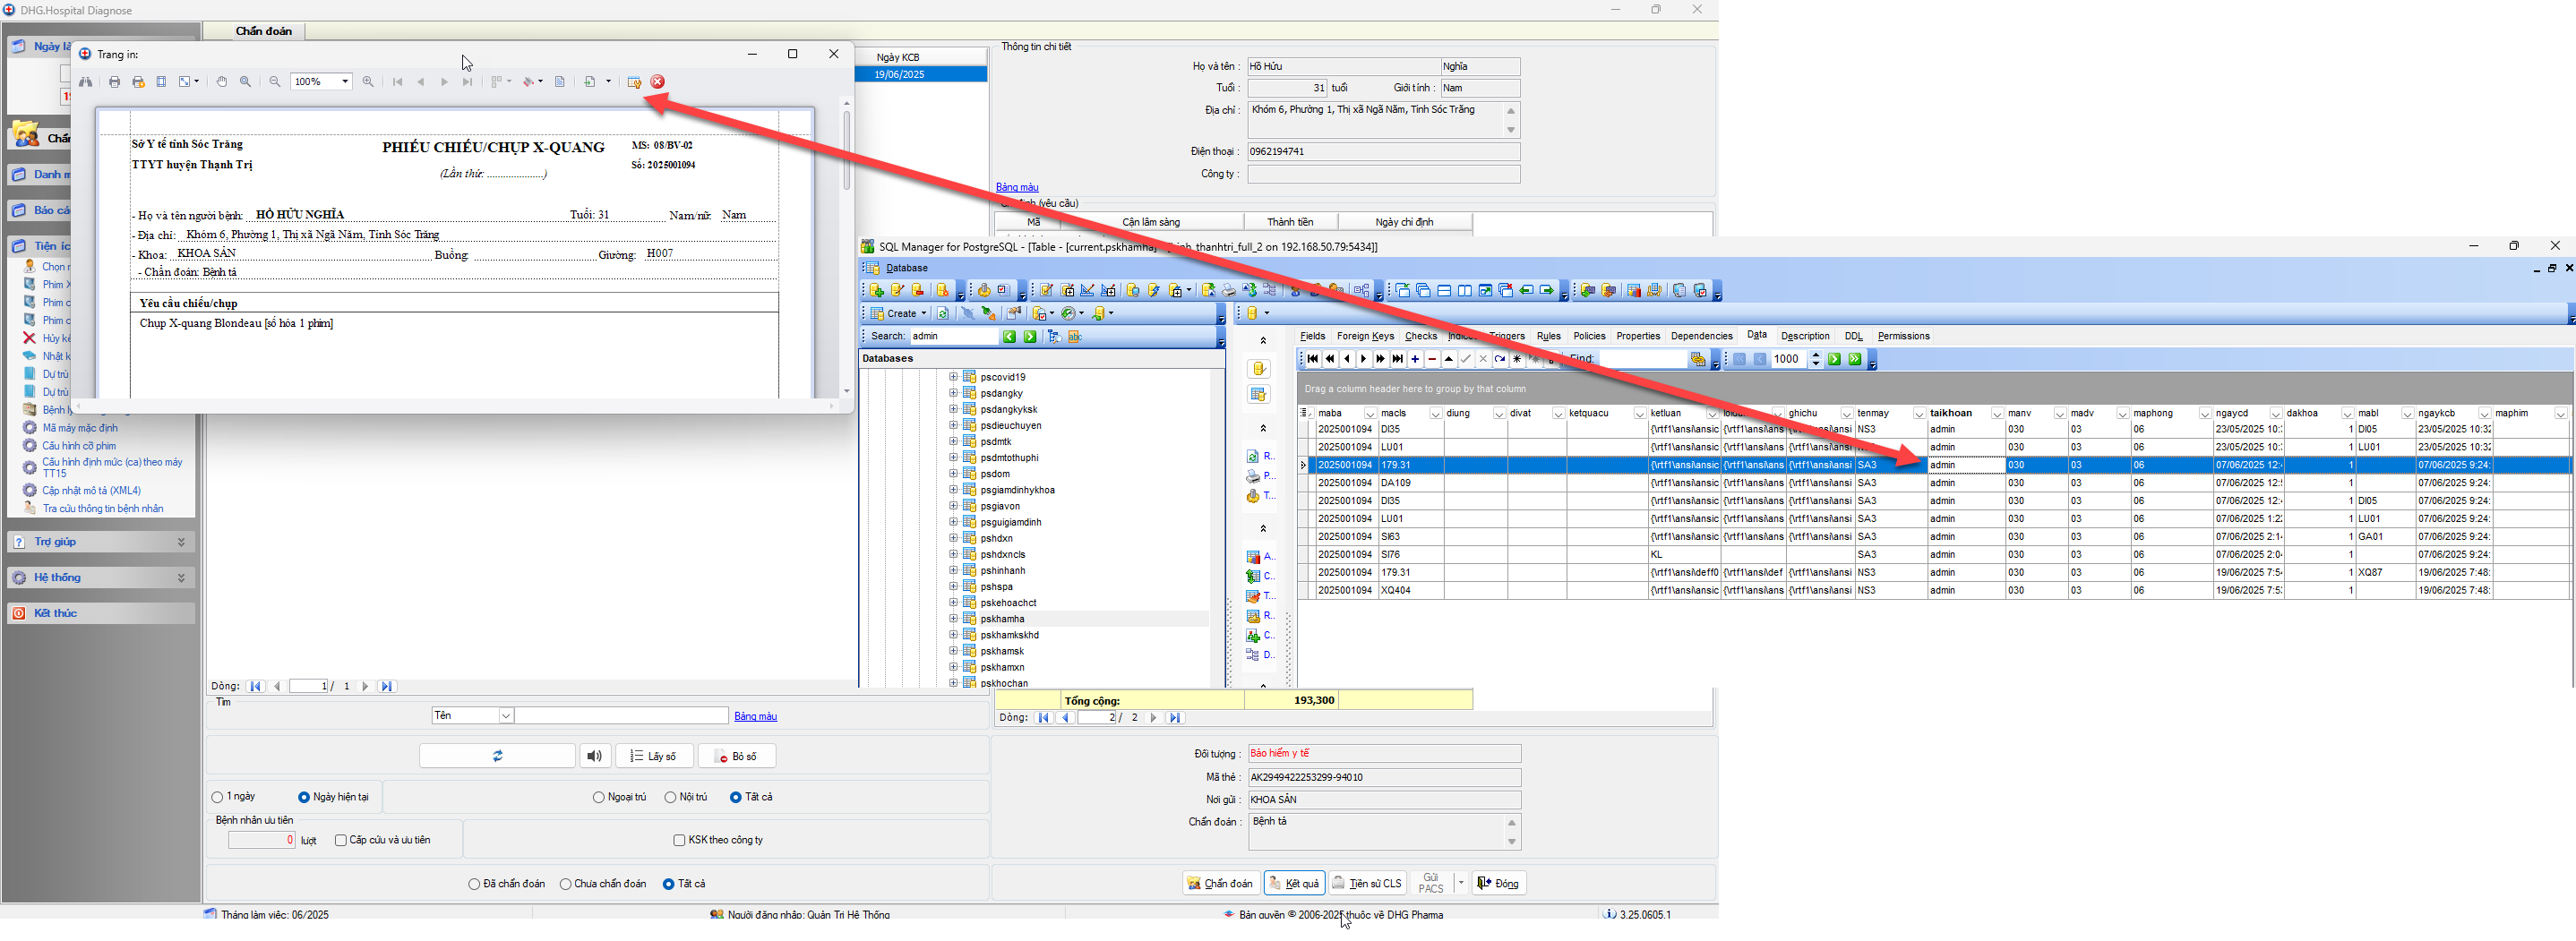Click the records-per-page stepper up arrow at 1000
Viewport: 2576px width, 941px height.
1816,355
